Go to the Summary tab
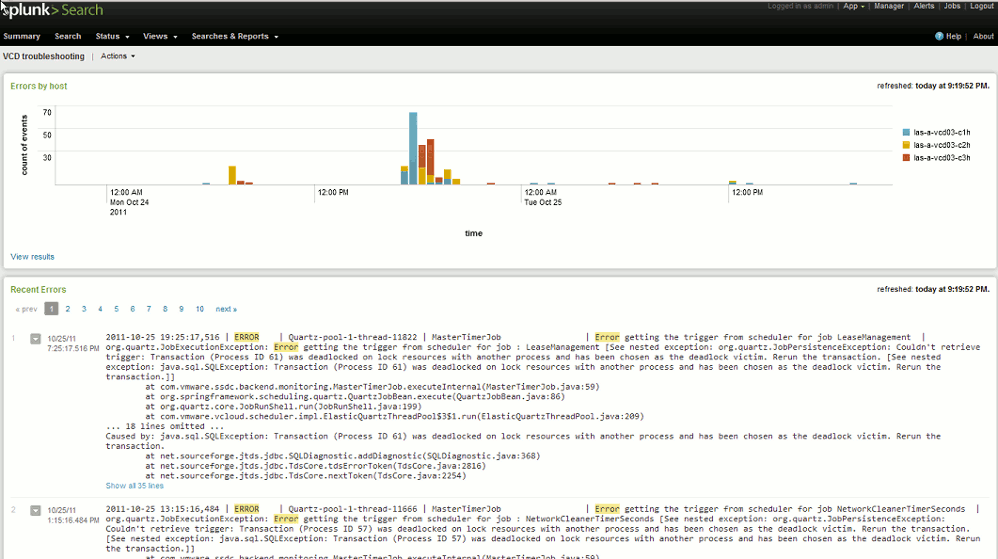 [x=22, y=36]
